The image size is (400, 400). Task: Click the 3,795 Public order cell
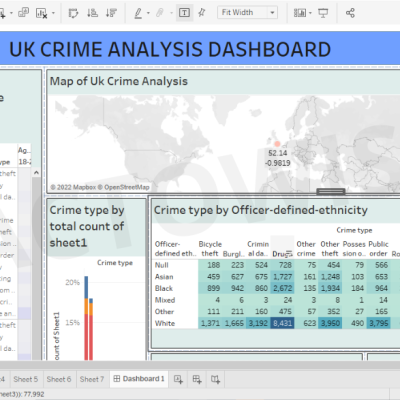pos(378,323)
